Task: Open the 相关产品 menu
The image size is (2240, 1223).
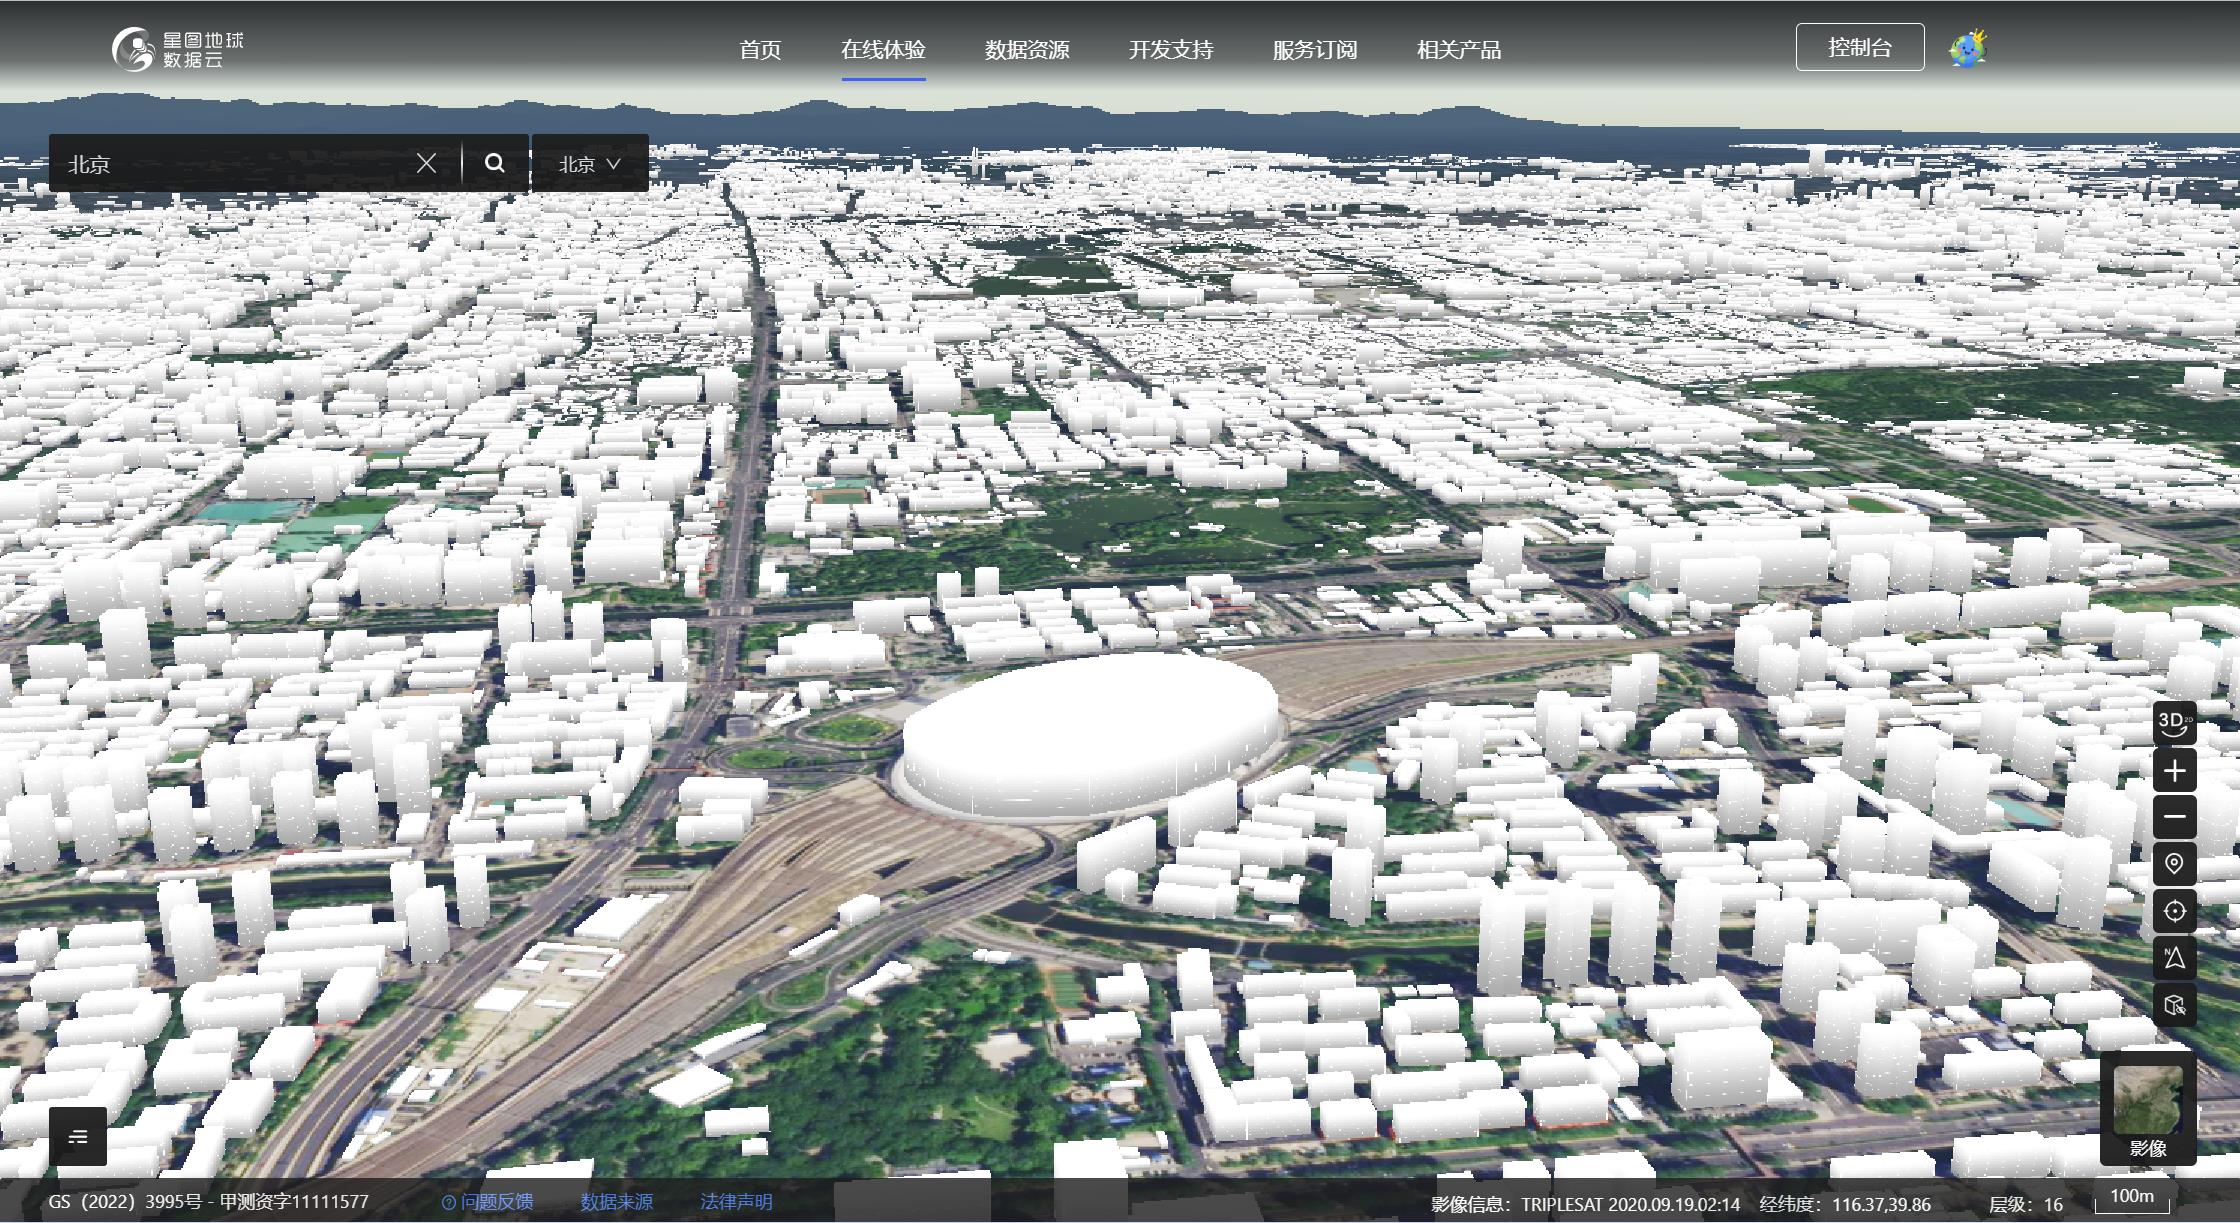Action: point(1459,50)
